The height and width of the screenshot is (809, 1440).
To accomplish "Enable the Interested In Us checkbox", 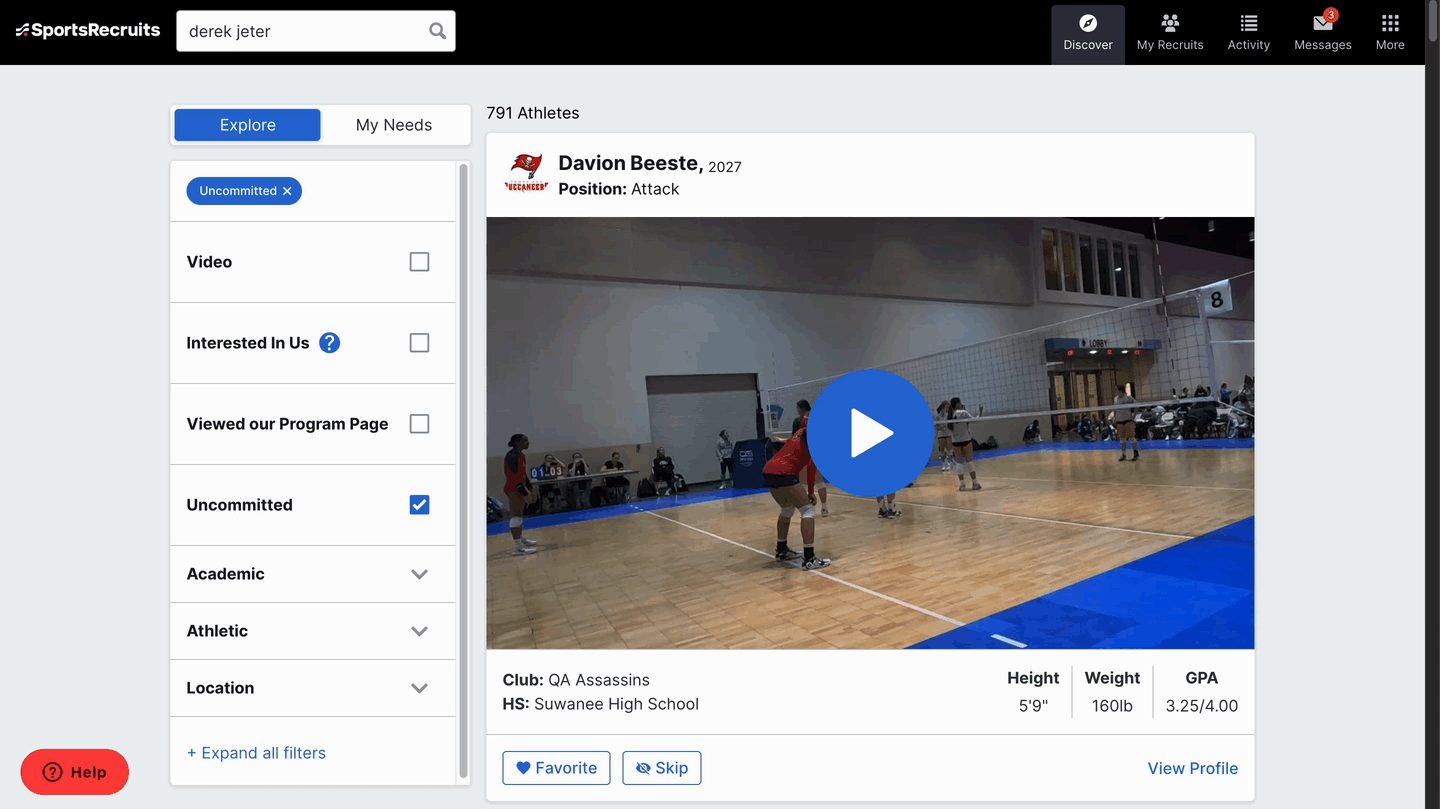I will (x=419, y=343).
